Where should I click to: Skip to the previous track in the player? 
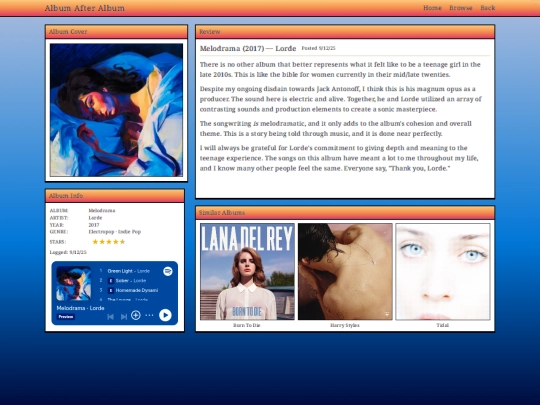point(111,316)
